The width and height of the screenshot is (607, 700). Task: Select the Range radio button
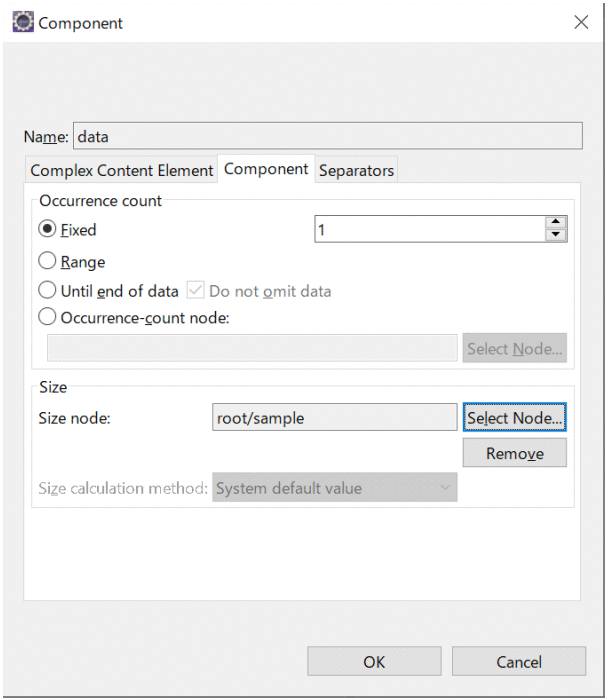47,262
